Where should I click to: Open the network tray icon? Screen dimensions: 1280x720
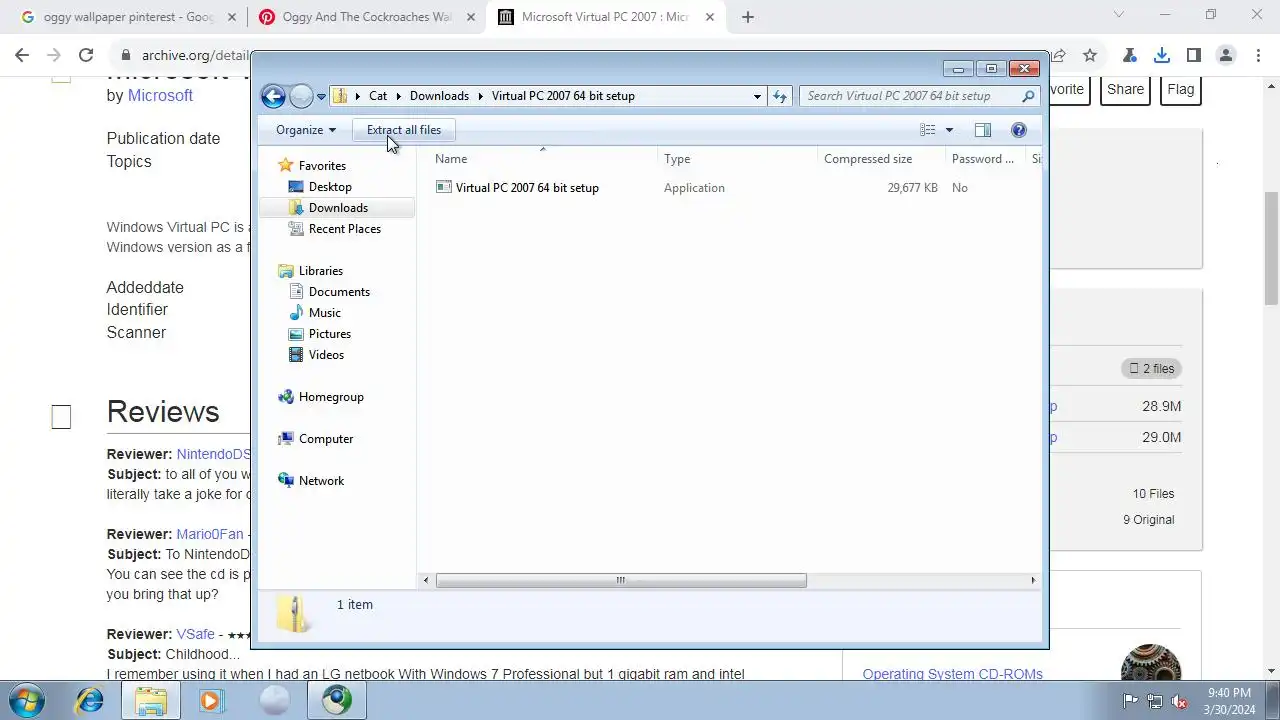point(1155,701)
